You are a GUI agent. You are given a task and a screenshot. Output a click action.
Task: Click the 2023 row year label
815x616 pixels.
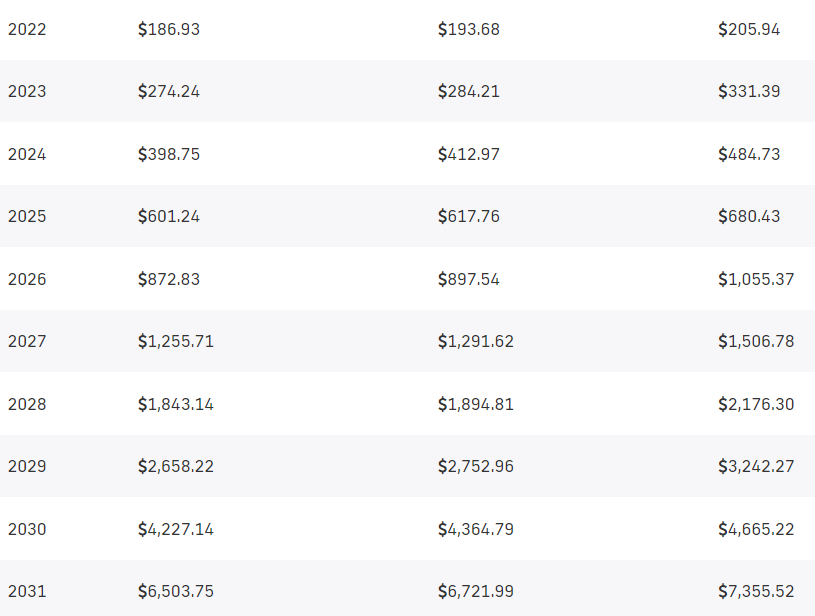pos(27,91)
